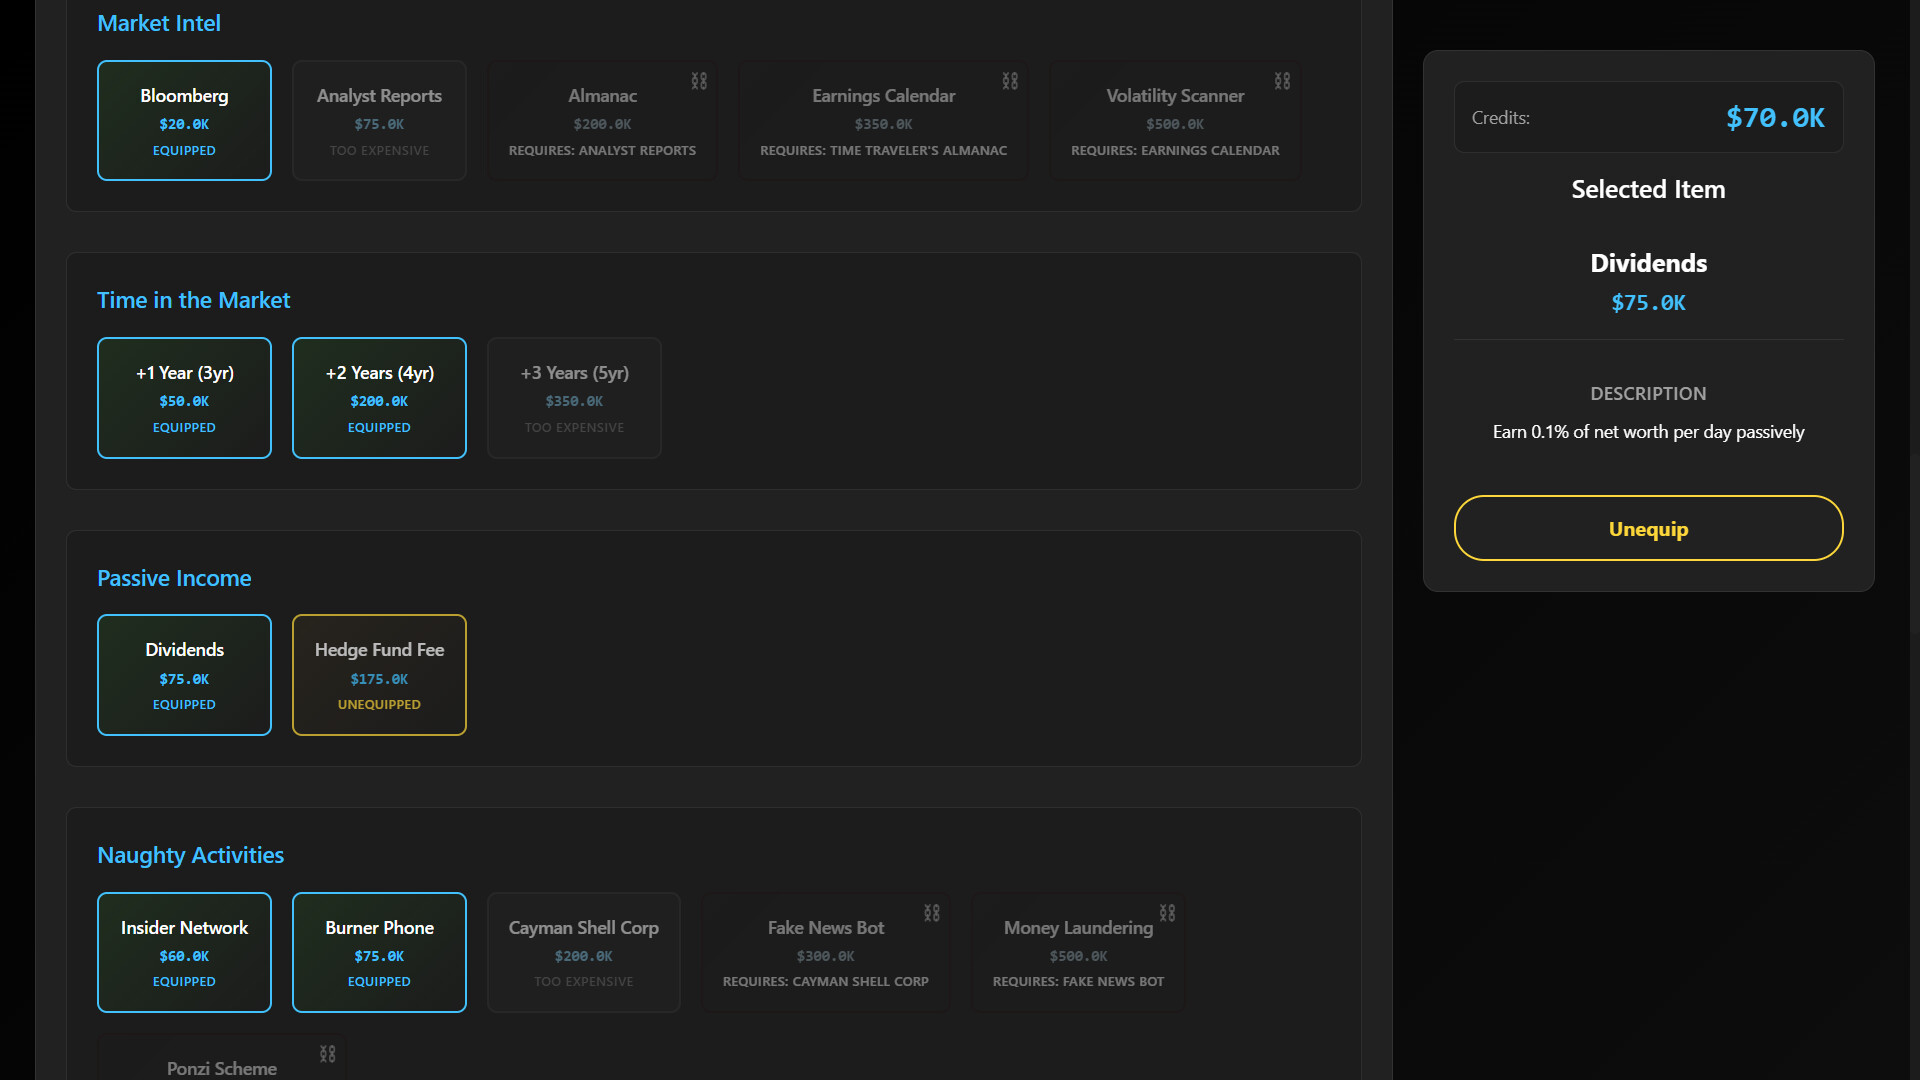The height and width of the screenshot is (1080, 1920).
Task: Select the Burner Phone equipped card
Action: (x=379, y=952)
